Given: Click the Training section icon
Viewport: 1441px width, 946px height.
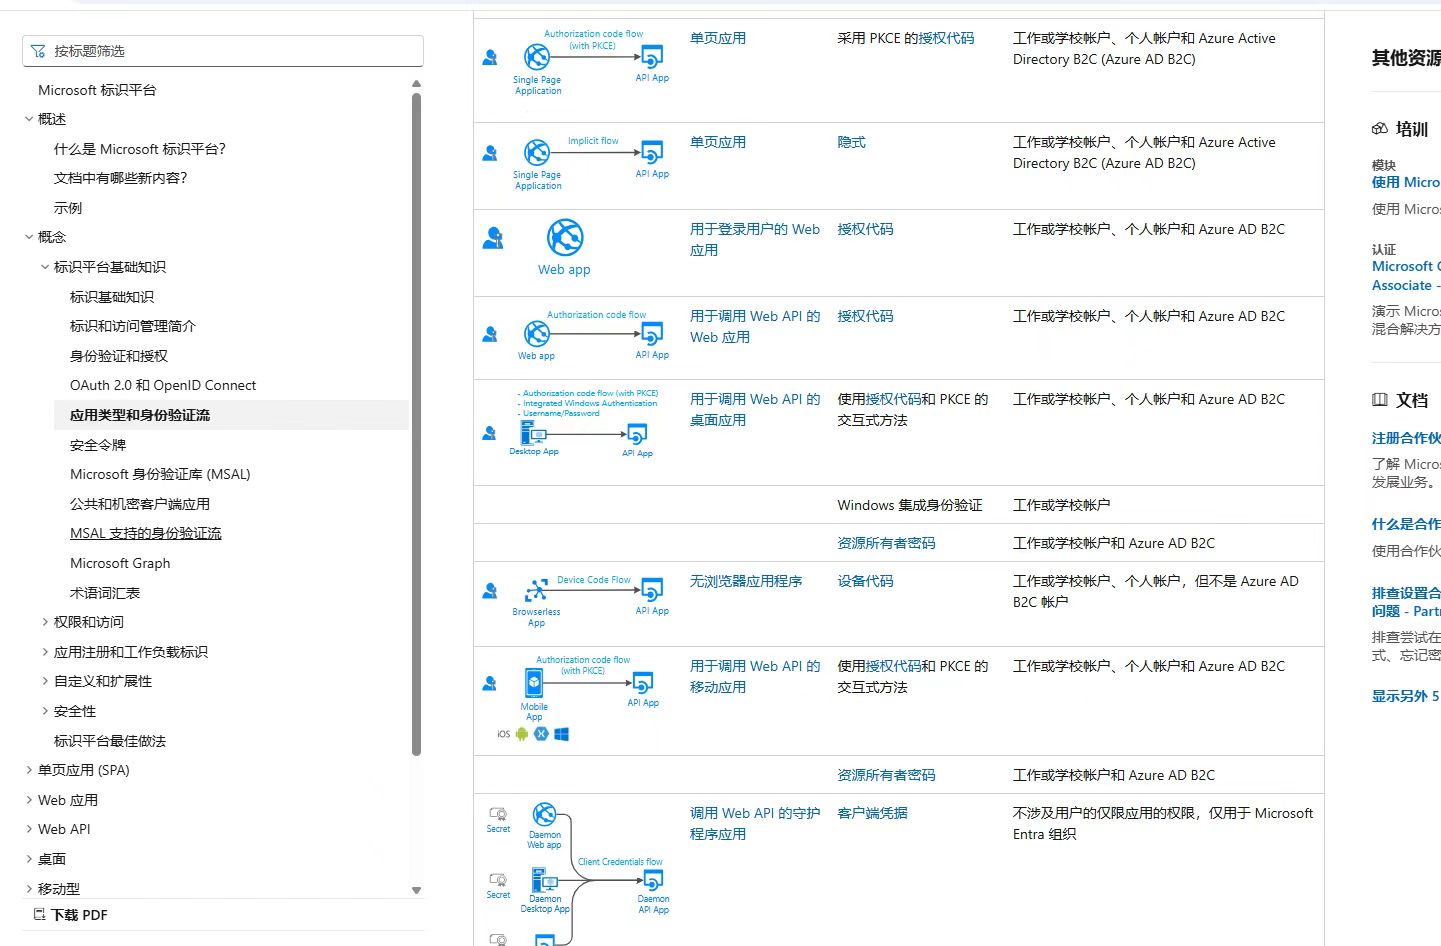Looking at the screenshot, I should pyautogui.click(x=1380, y=129).
